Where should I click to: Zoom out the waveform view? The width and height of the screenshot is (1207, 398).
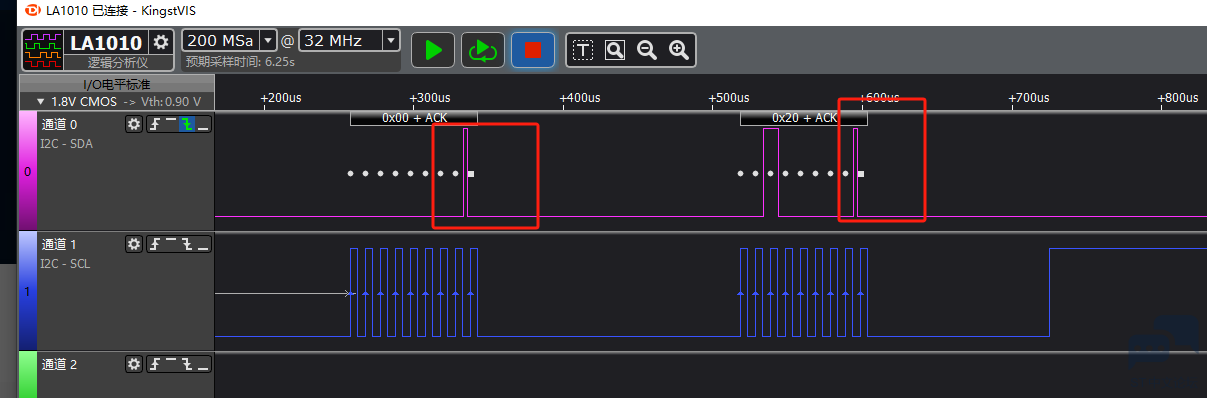(647, 49)
